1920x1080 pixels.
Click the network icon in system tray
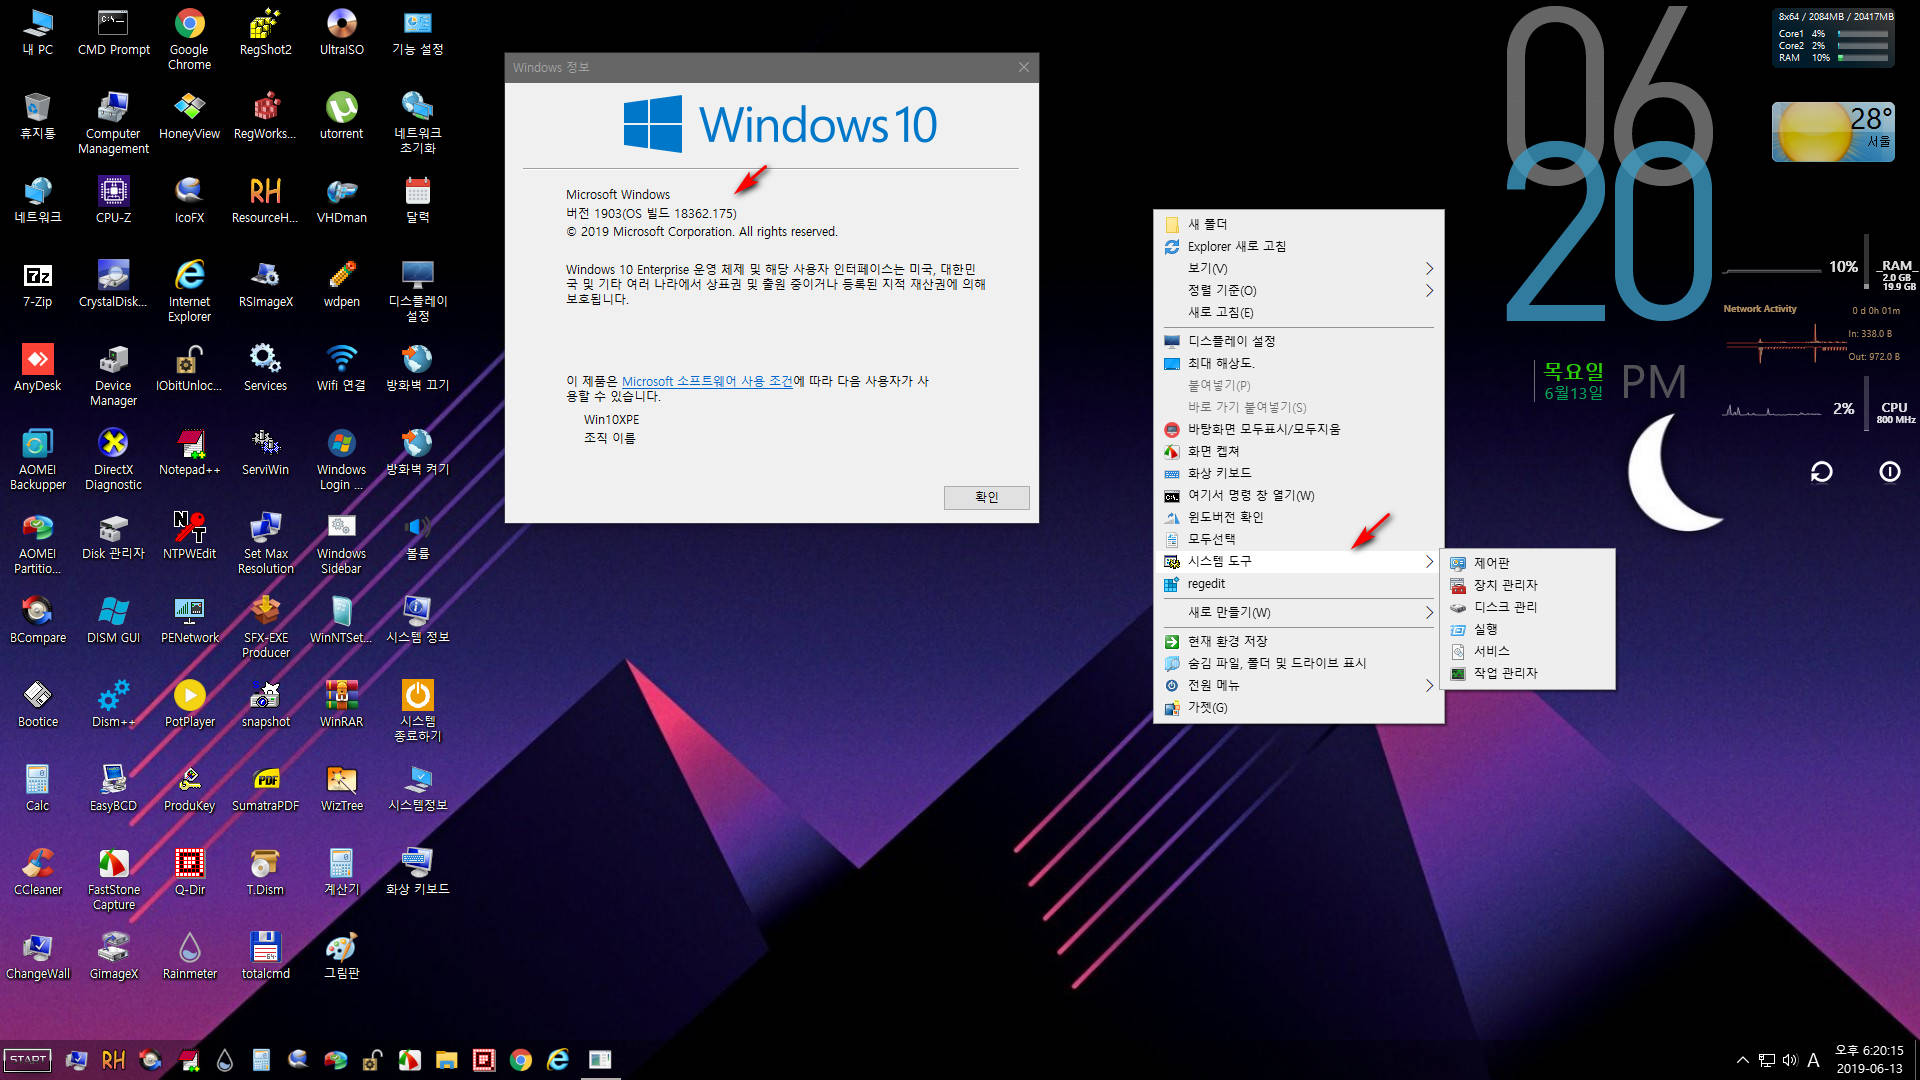coord(1766,1060)
